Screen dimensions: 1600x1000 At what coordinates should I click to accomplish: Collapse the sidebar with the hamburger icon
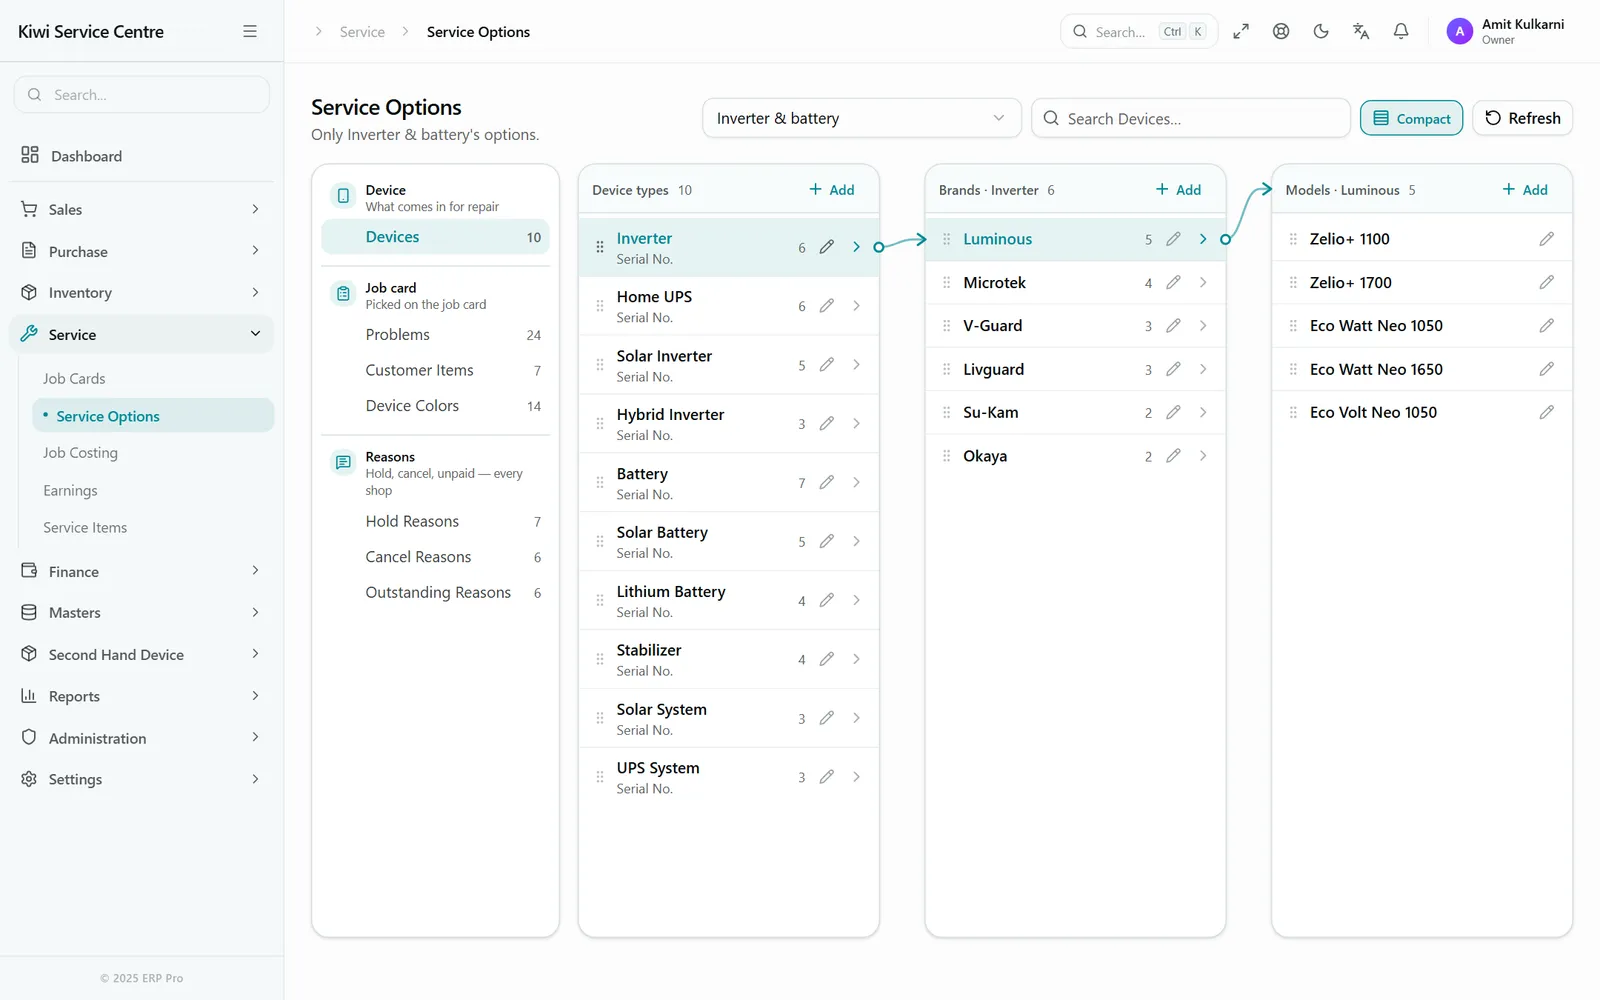(x=250, y=32)
